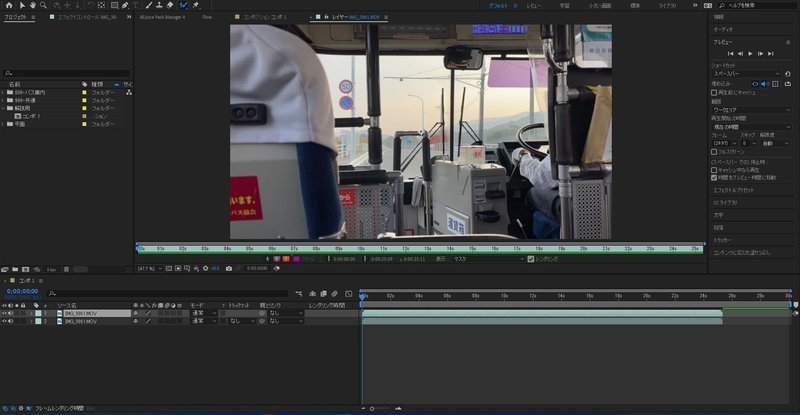Enable the フルスクリーン checkbox
Viewport: 800px width, 415px height.
[x=714, y=152]
